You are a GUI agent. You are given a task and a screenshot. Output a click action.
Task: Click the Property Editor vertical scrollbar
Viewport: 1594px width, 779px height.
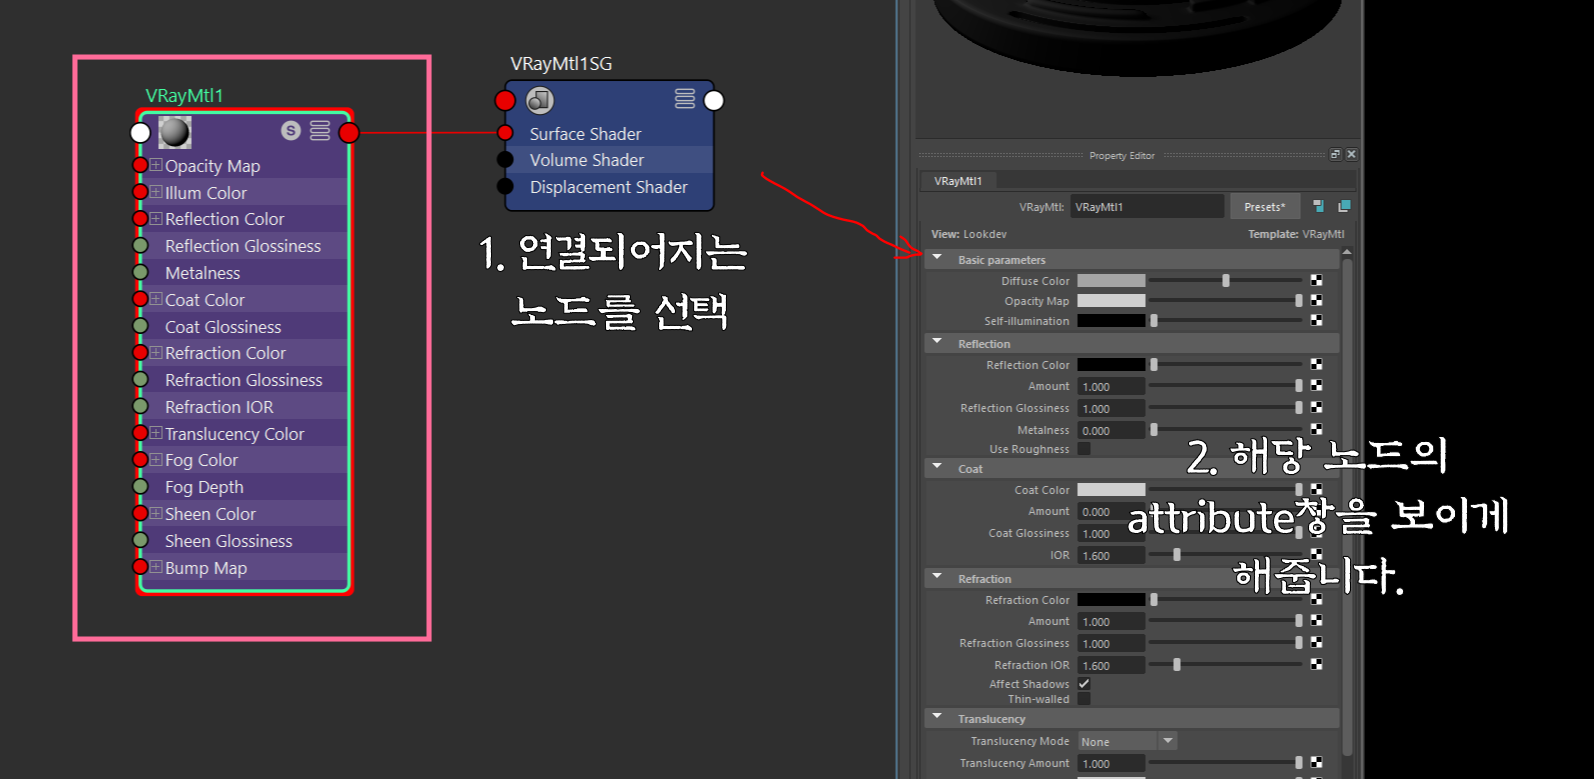pos(1347,505)
